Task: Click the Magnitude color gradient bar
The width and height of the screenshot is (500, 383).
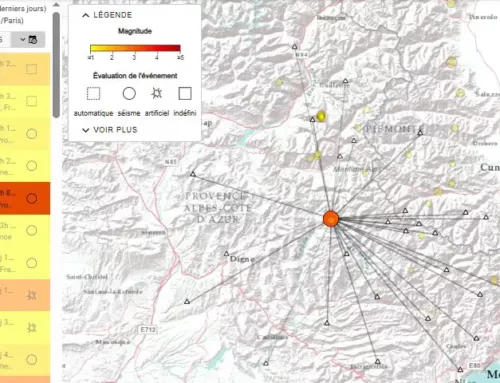Action: point(135,48)
